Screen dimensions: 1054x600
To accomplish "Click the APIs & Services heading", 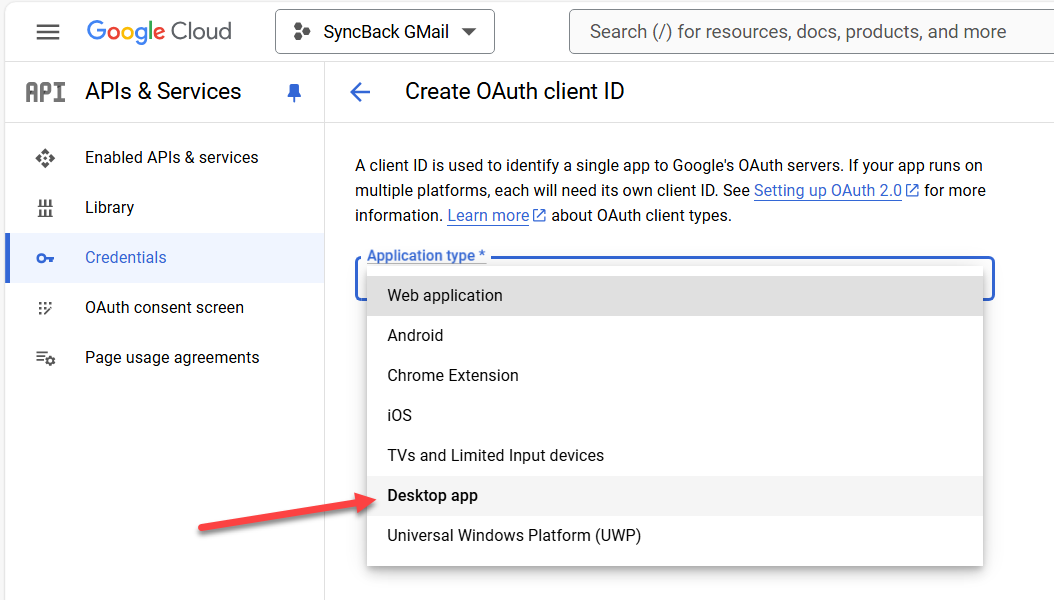I will point(163,91).
